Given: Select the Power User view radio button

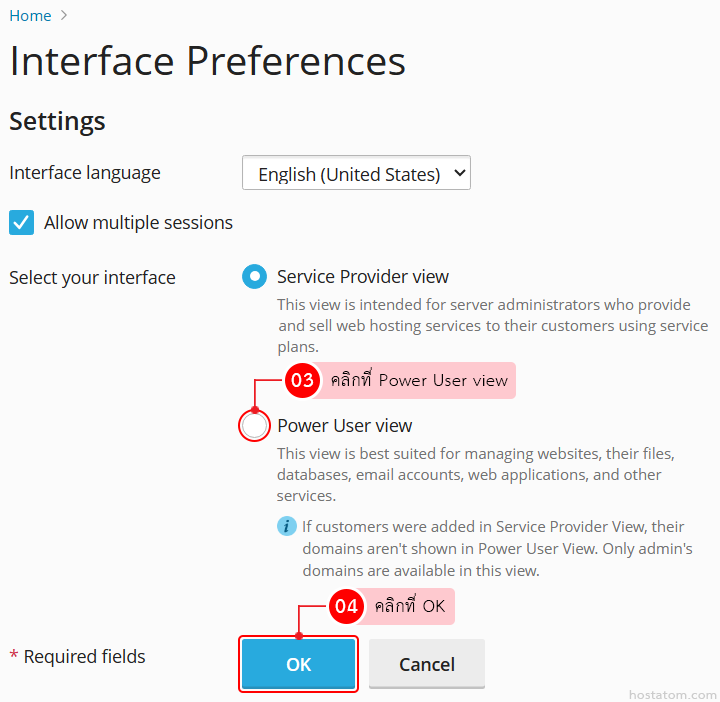Looking at the screenshot, I should click(255, 426).
